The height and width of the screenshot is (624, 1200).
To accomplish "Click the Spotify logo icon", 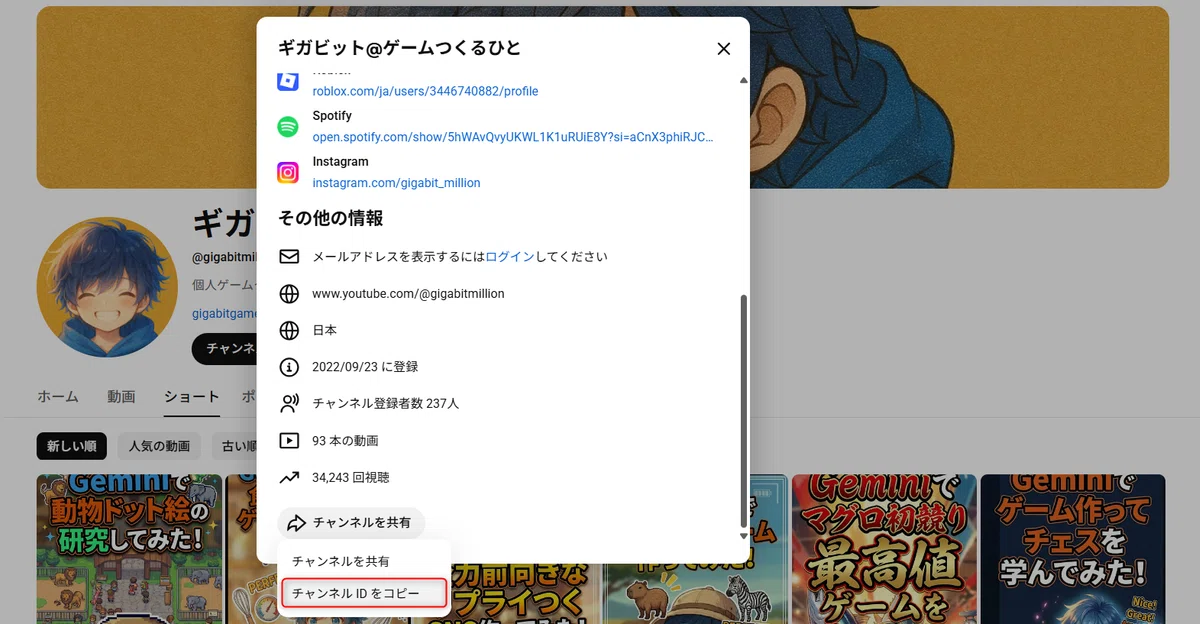I will click(x=288, y=127).
